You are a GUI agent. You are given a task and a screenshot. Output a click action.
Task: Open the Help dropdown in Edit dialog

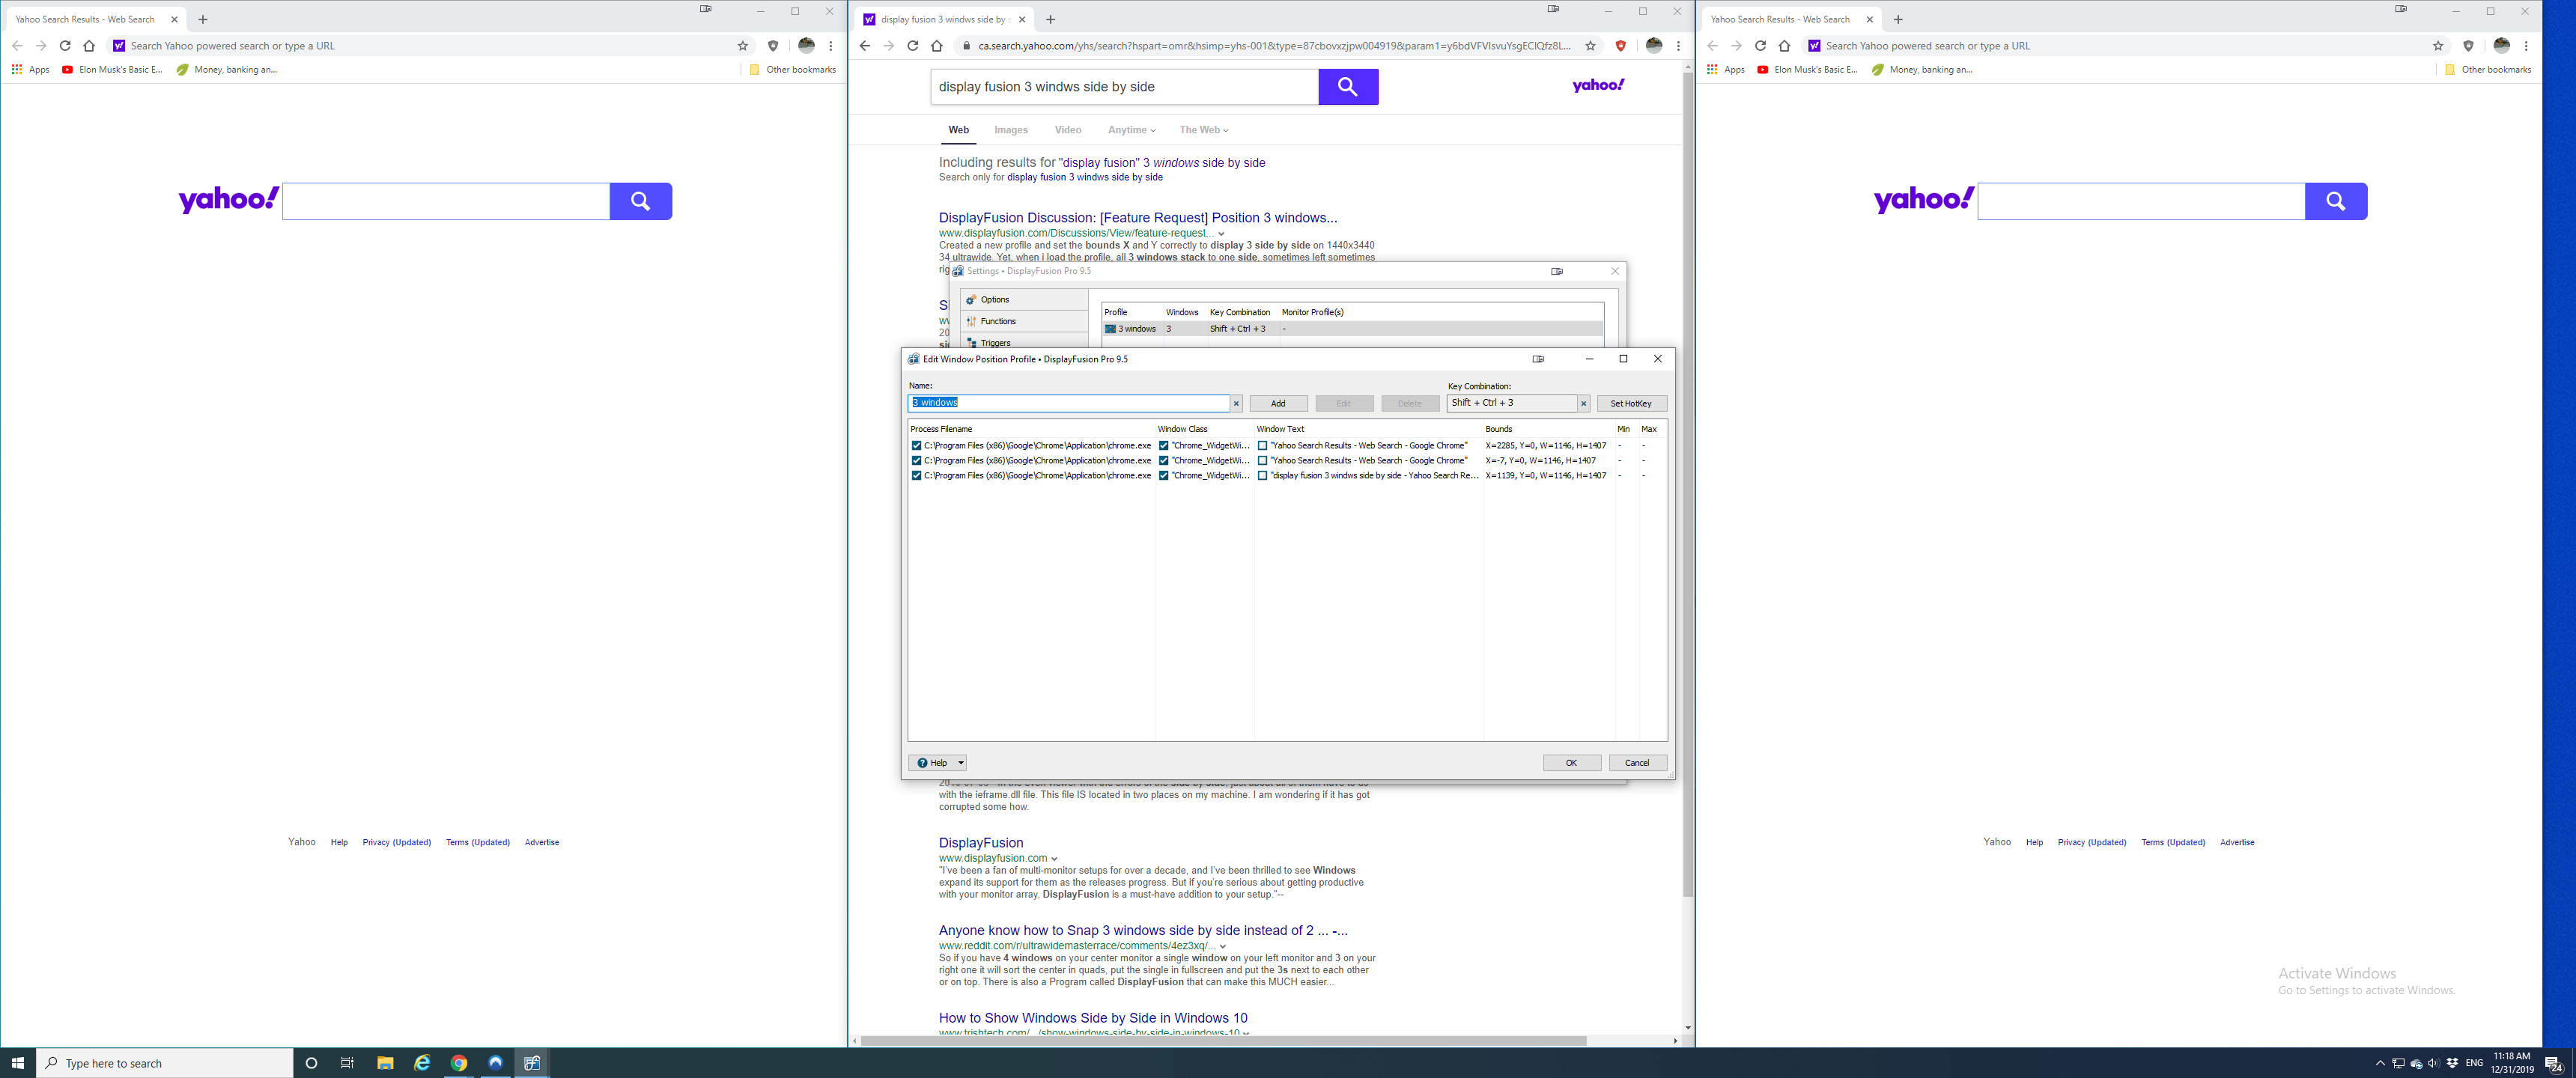coord(960,763)
